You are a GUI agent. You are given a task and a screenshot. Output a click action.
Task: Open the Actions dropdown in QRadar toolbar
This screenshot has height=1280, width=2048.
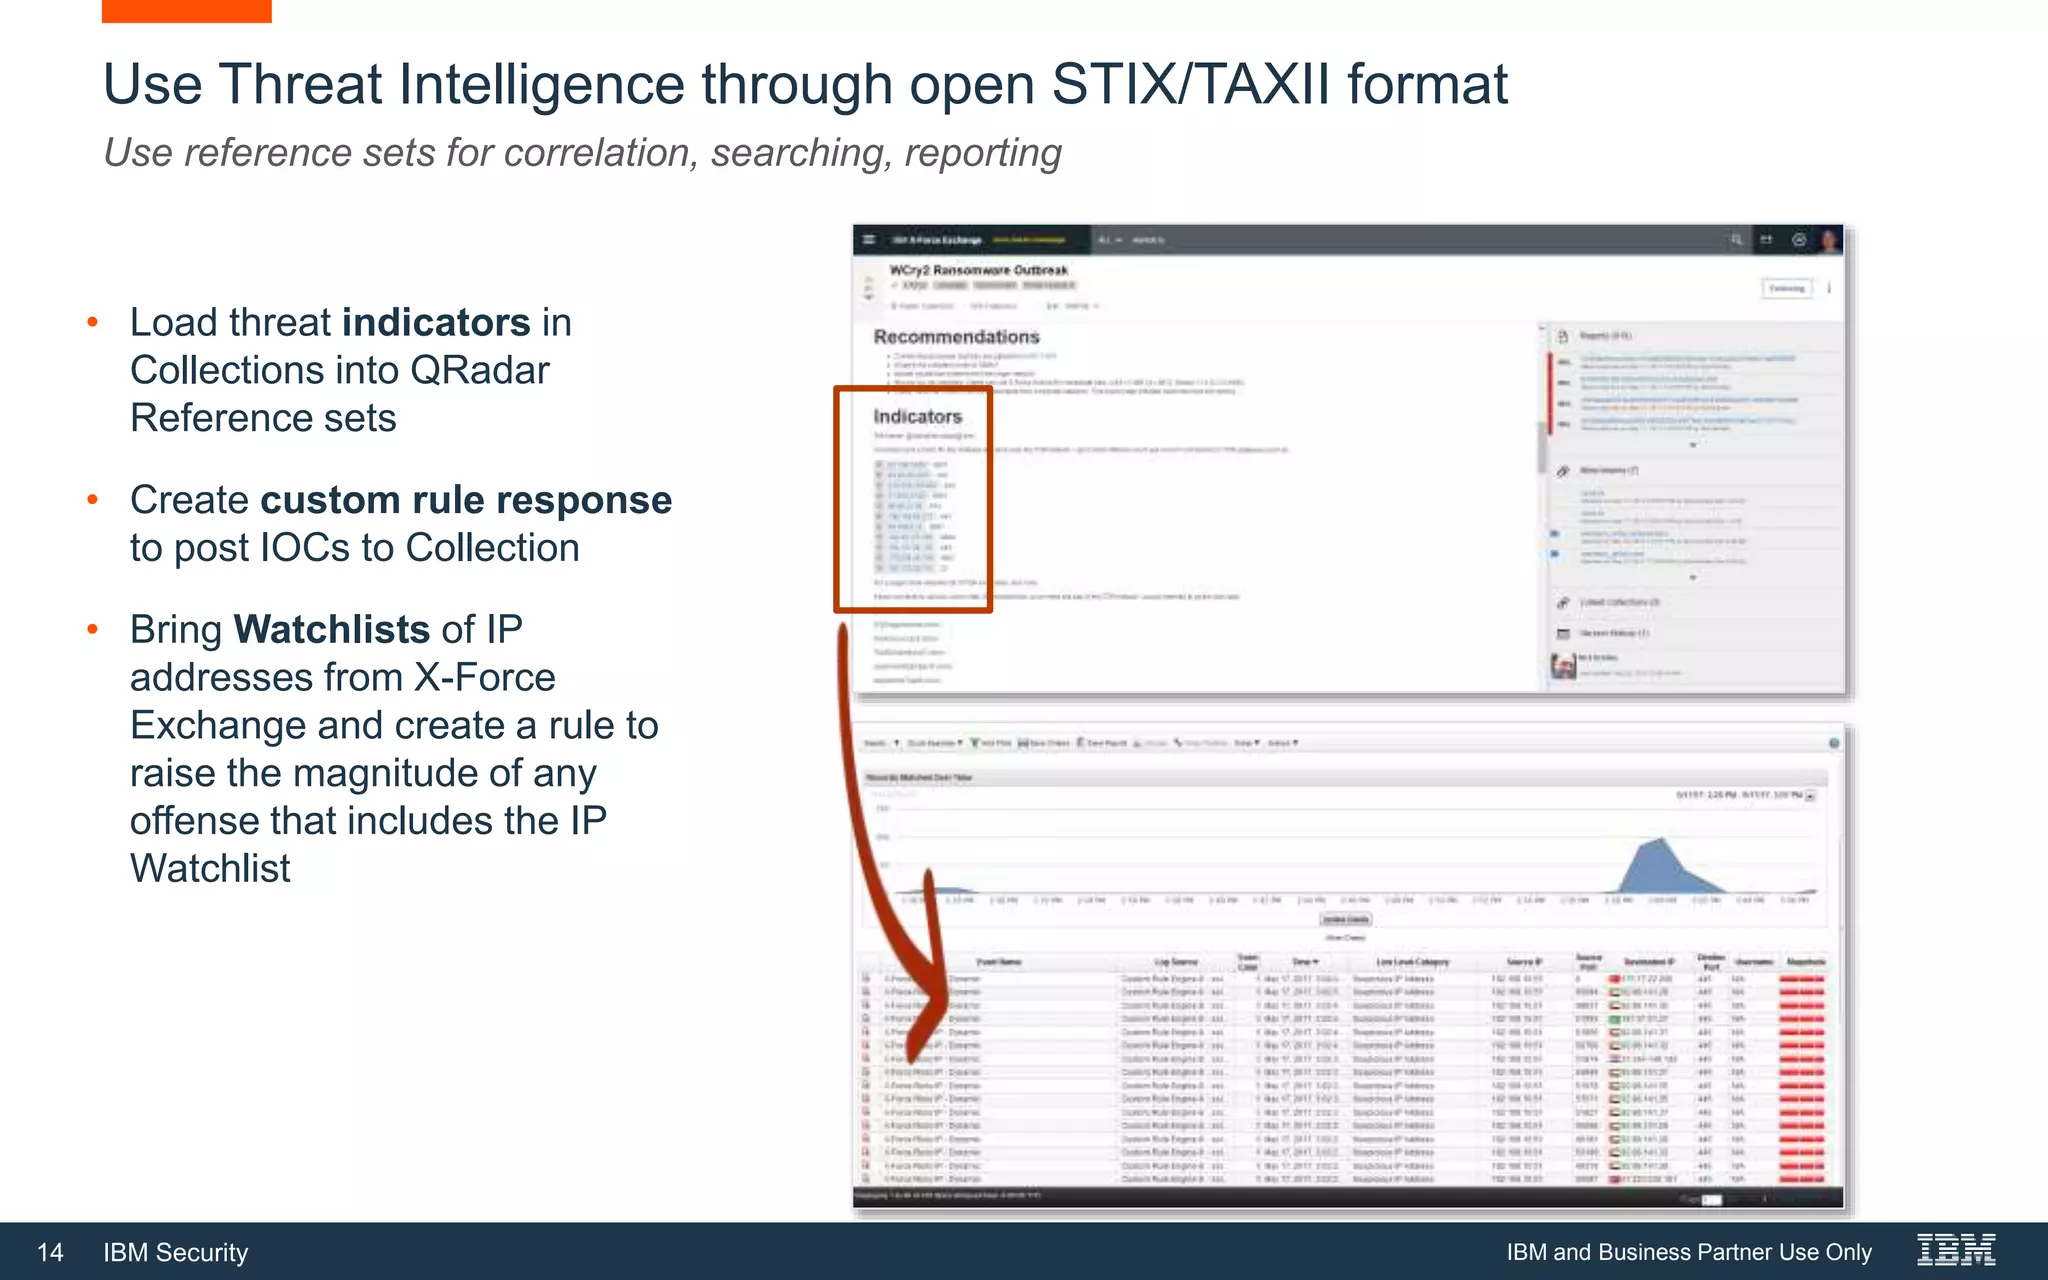1282,743
